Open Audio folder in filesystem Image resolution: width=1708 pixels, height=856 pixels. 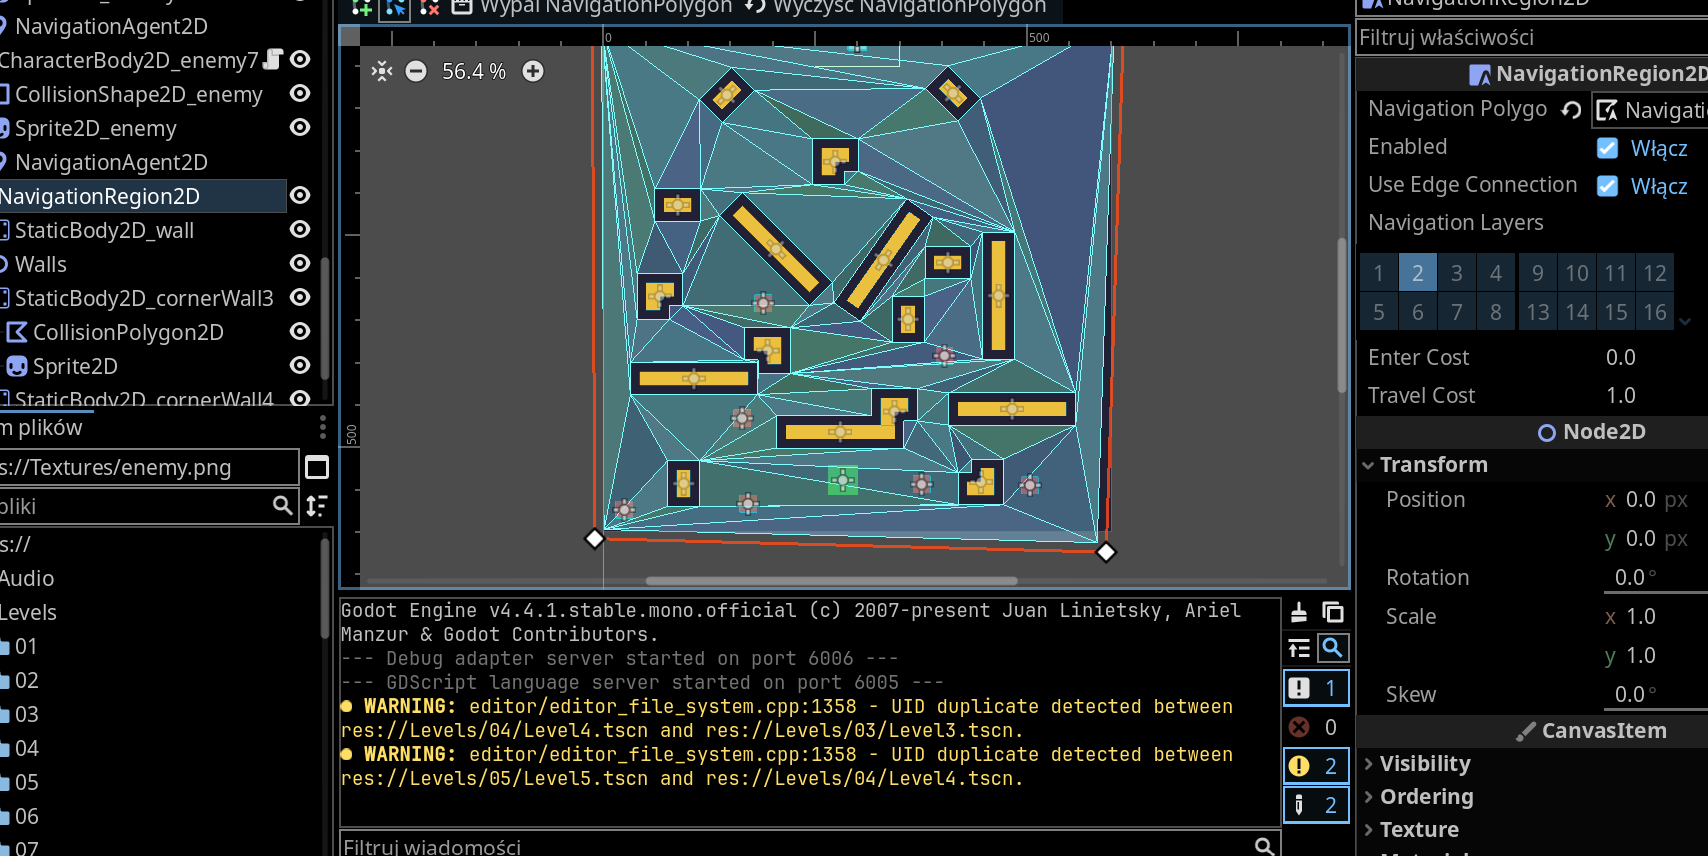click(27, 578)
